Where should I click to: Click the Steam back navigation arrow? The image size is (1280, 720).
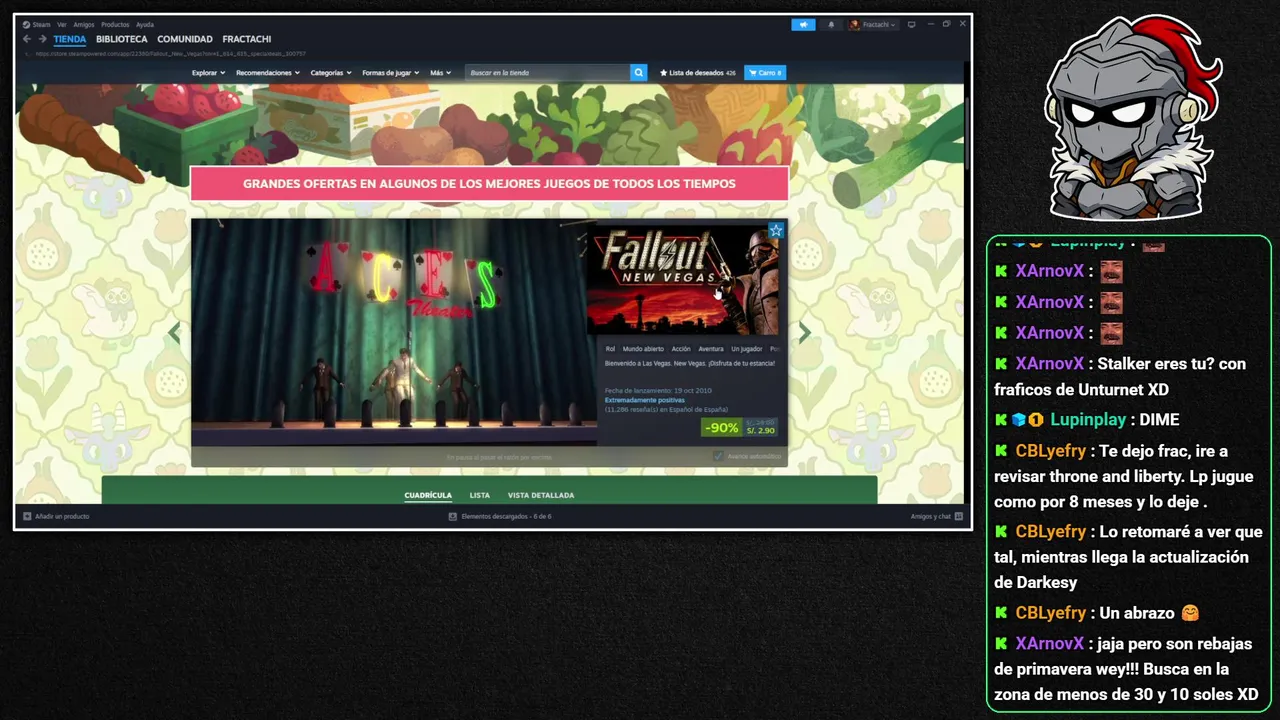tap(27, 39)
